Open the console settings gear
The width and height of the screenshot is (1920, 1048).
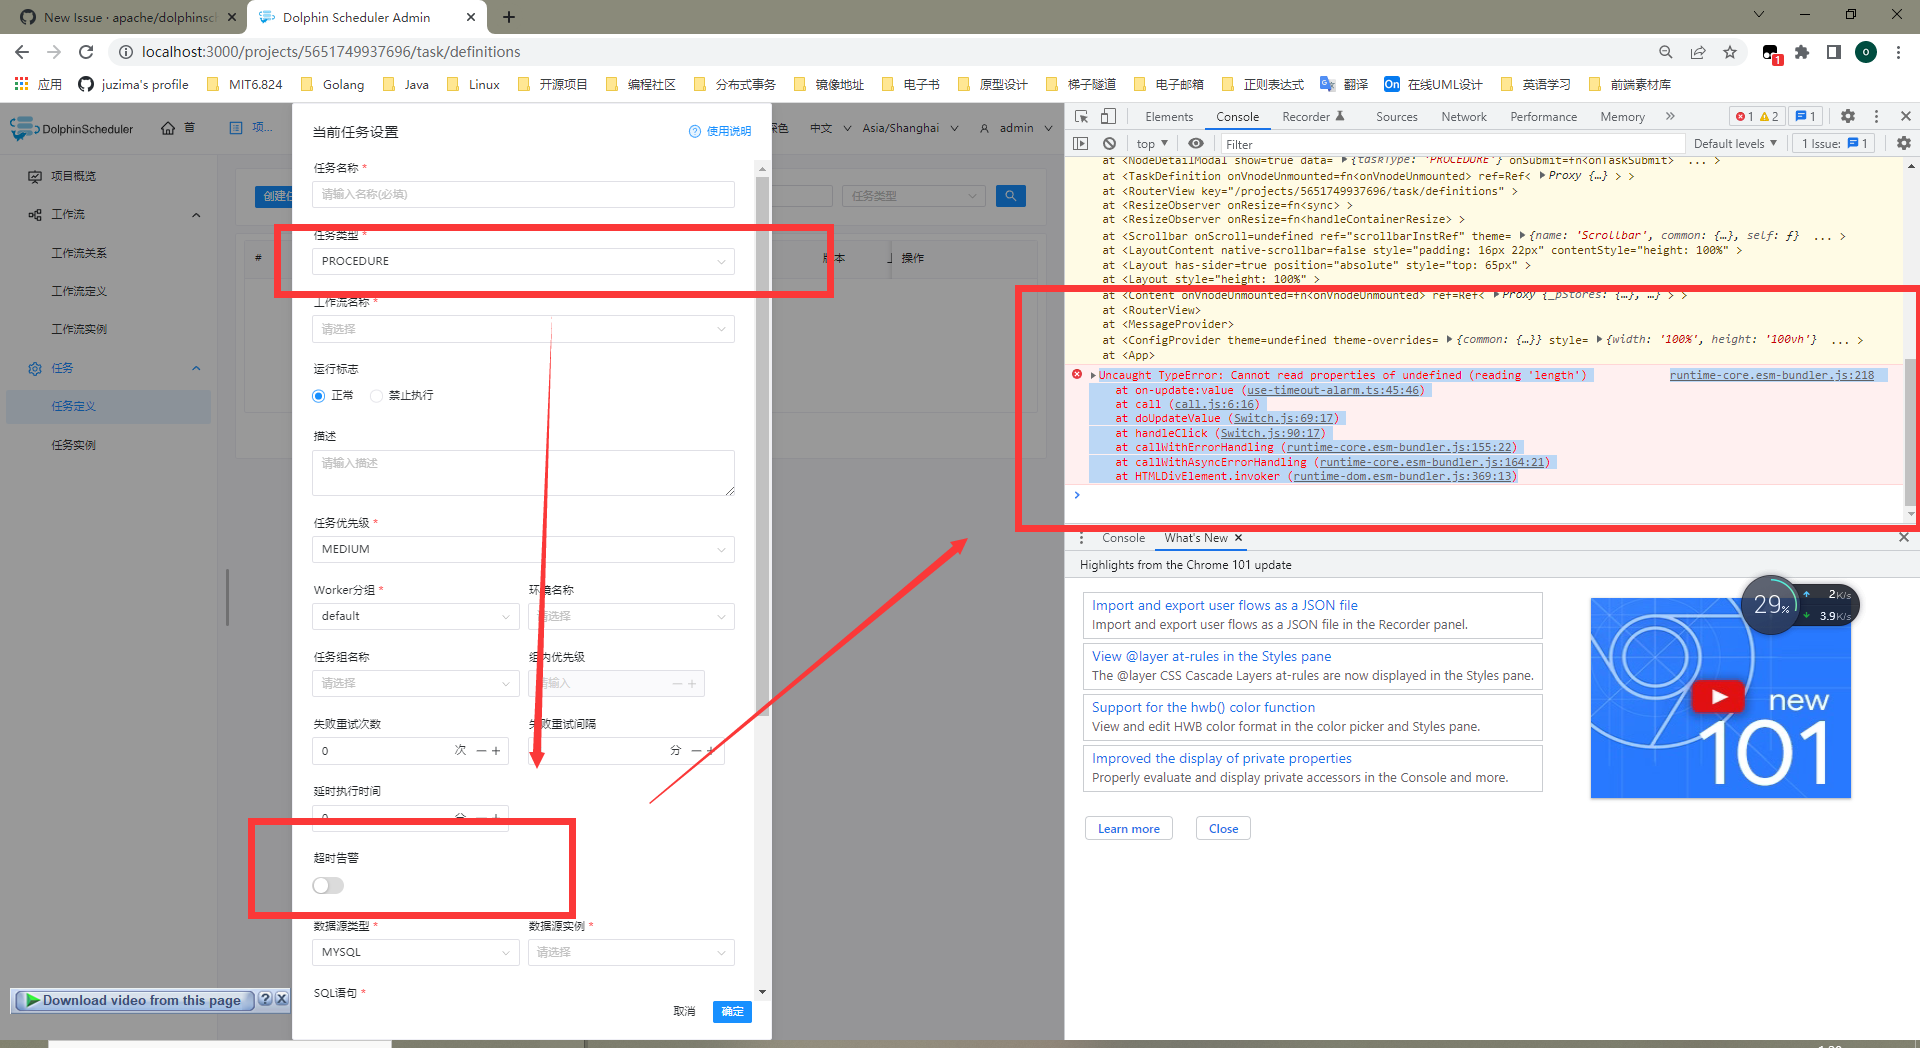1903,144
